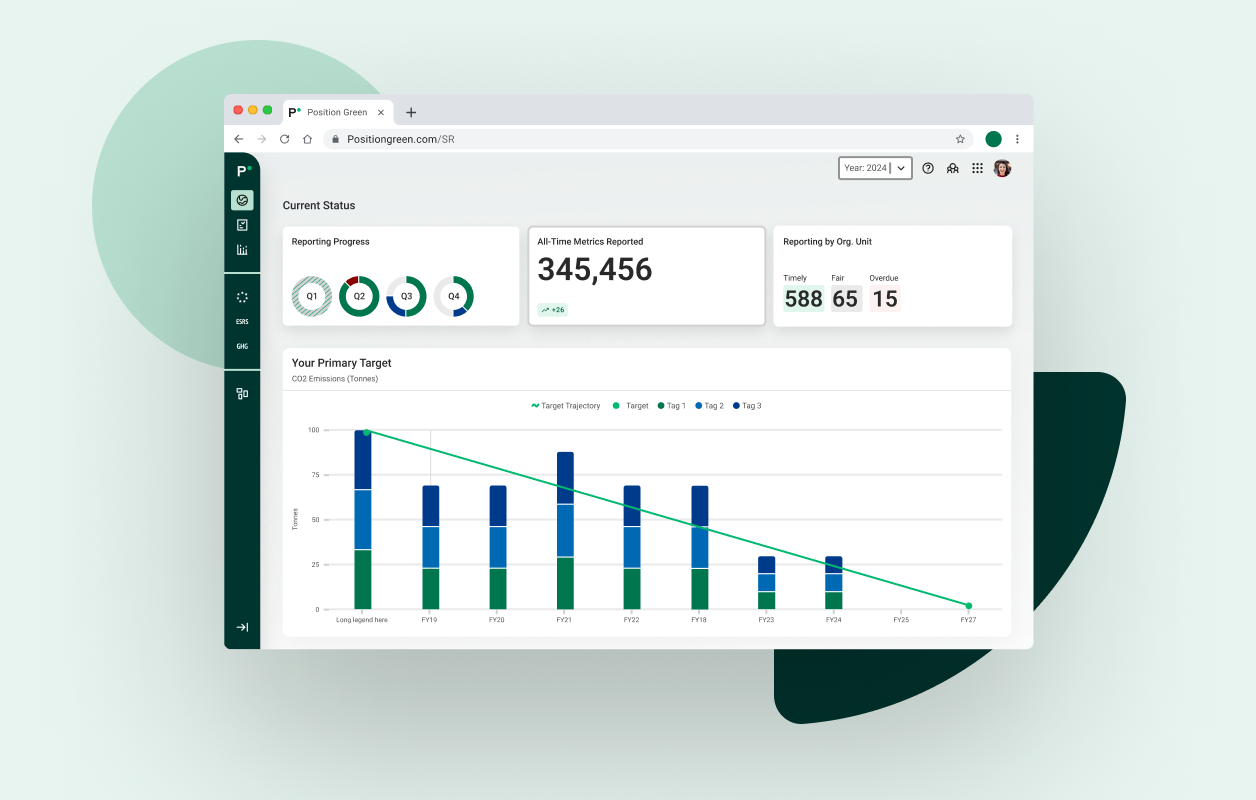1256x800 pixels.
Task: Collapse the sidebar with the arrow icon
Action: (241, 627)
